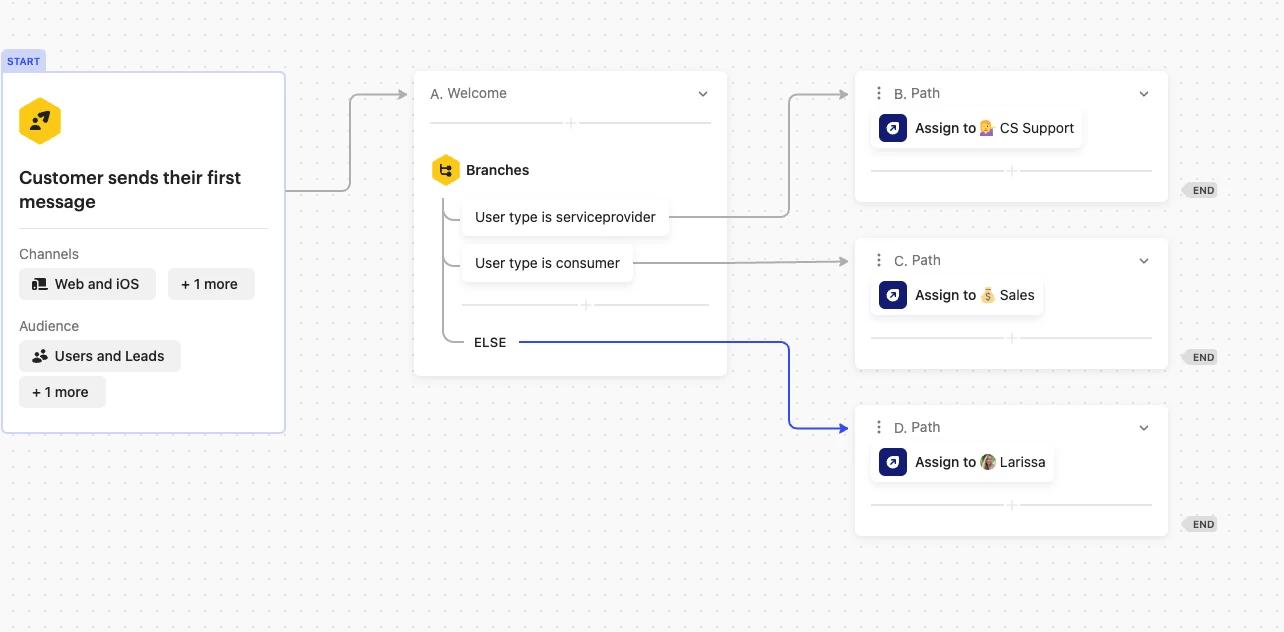Viewport: 1284px width, 632px height.
Task: Click the A. Welcome block title
Action: [468, 93]
